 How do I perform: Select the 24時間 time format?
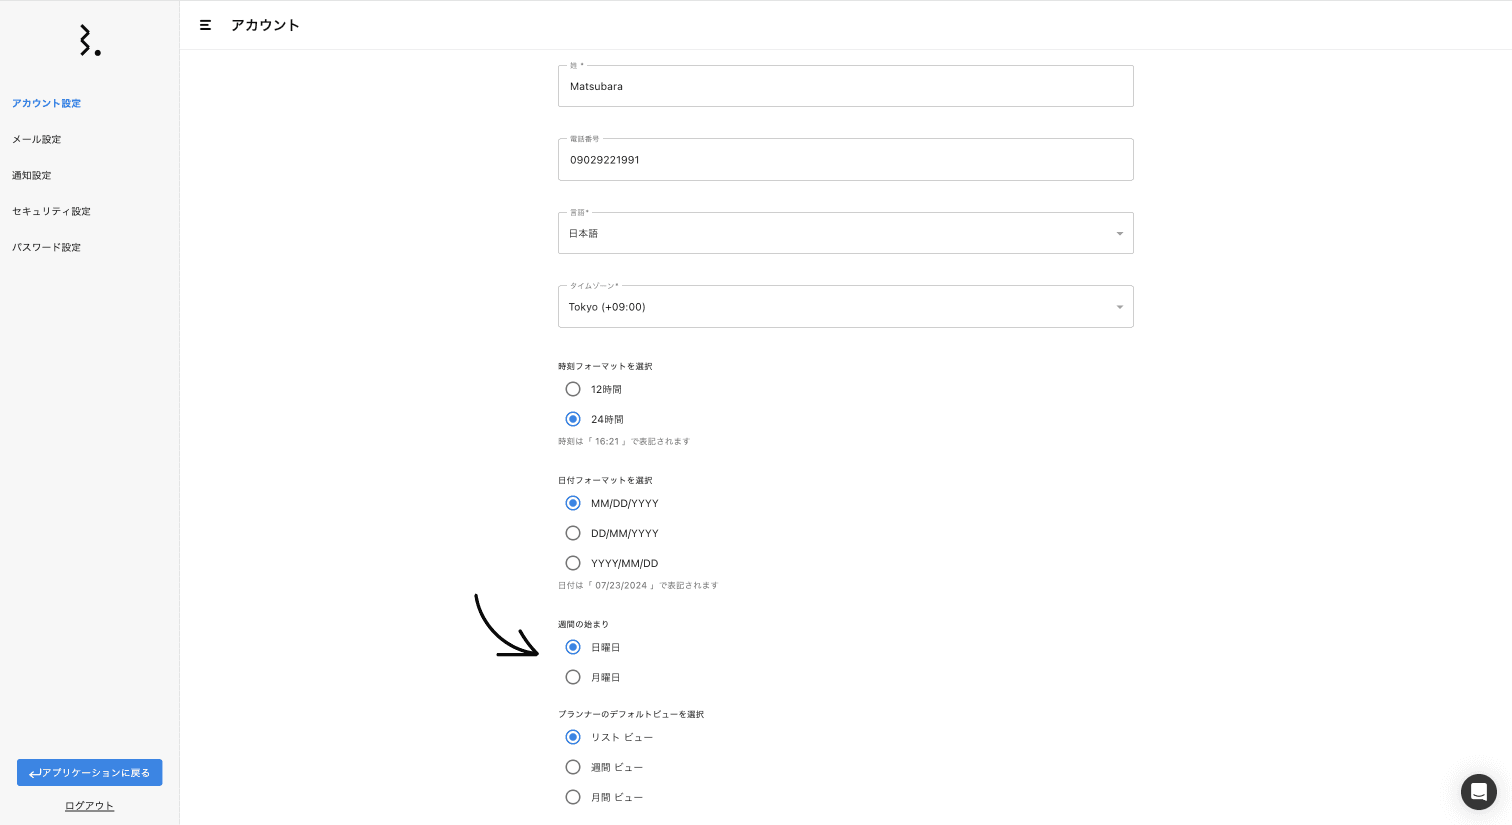[x=573, y=419]
